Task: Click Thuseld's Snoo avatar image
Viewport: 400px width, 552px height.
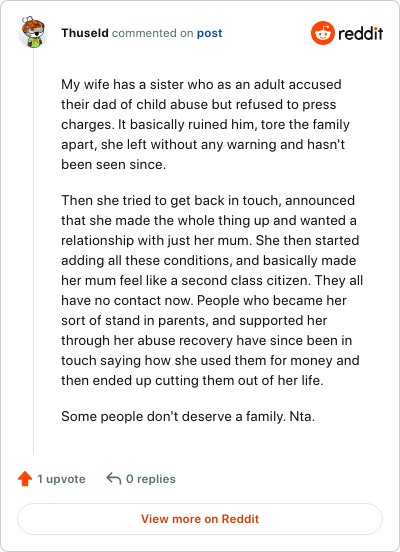Action: tap(33, 32)
